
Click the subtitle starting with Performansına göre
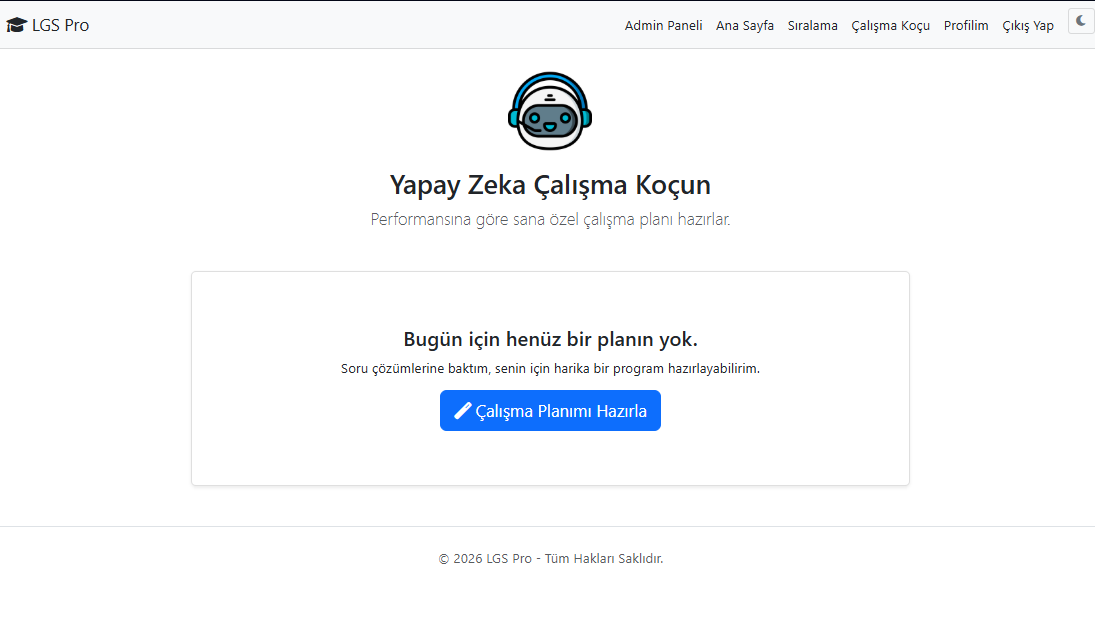tap(550, 219)
